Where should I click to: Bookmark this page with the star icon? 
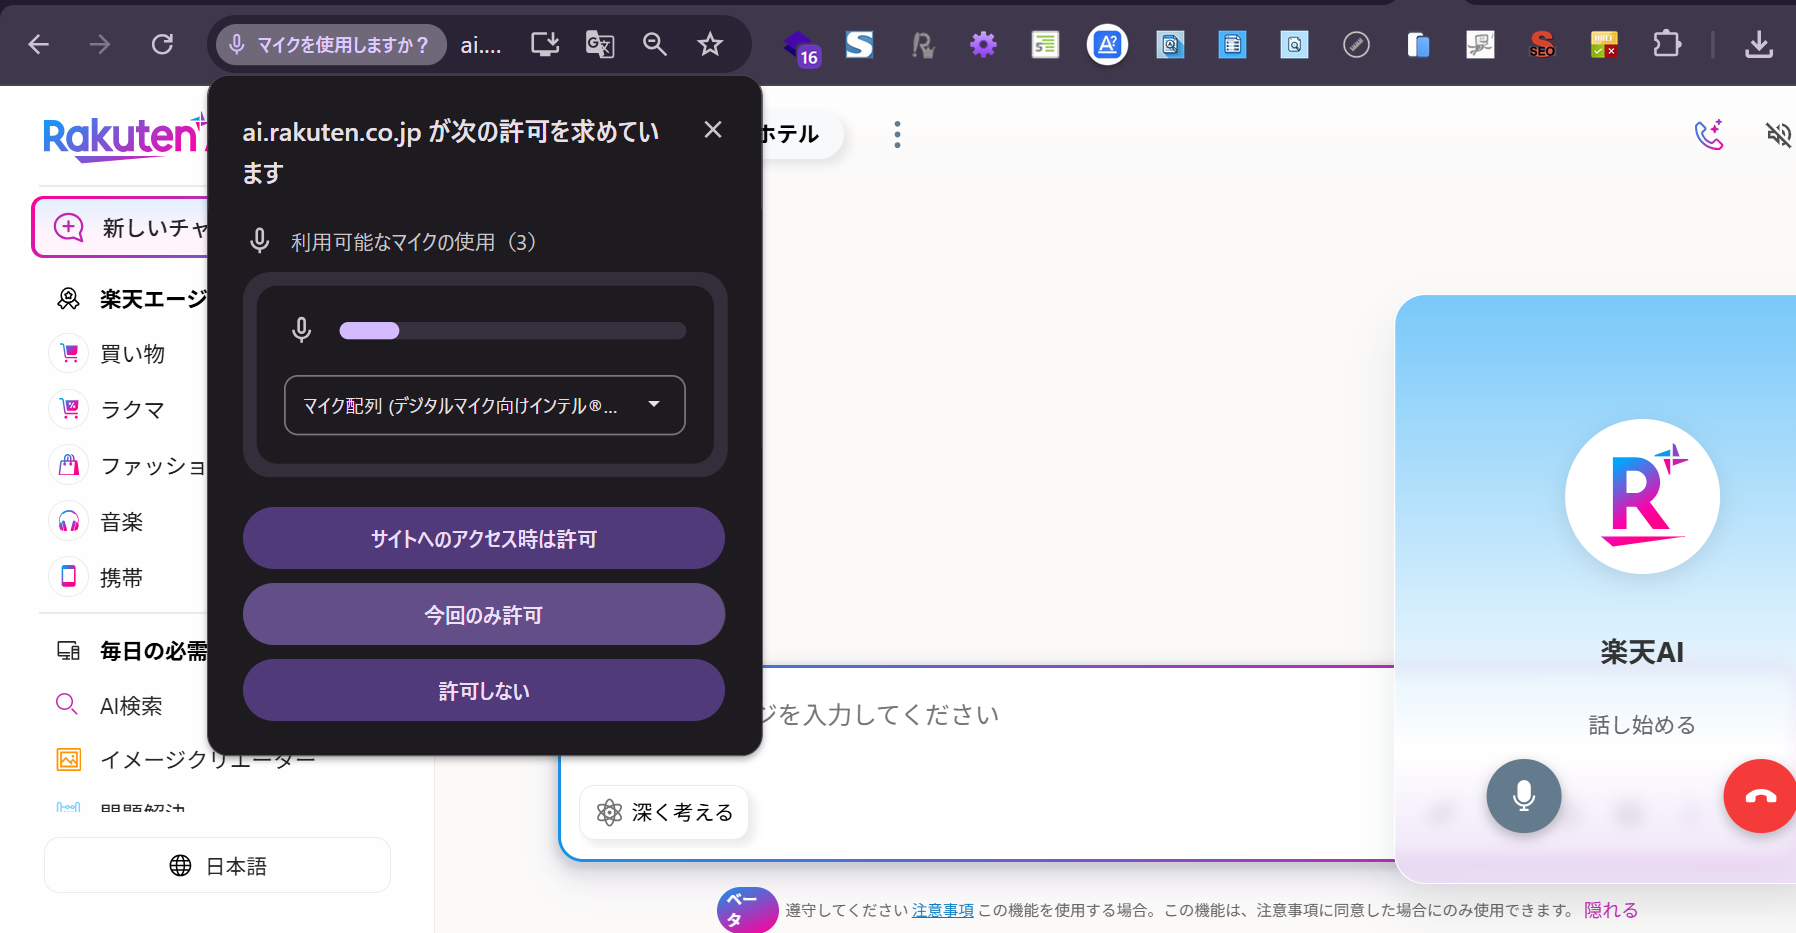(710, 44)
